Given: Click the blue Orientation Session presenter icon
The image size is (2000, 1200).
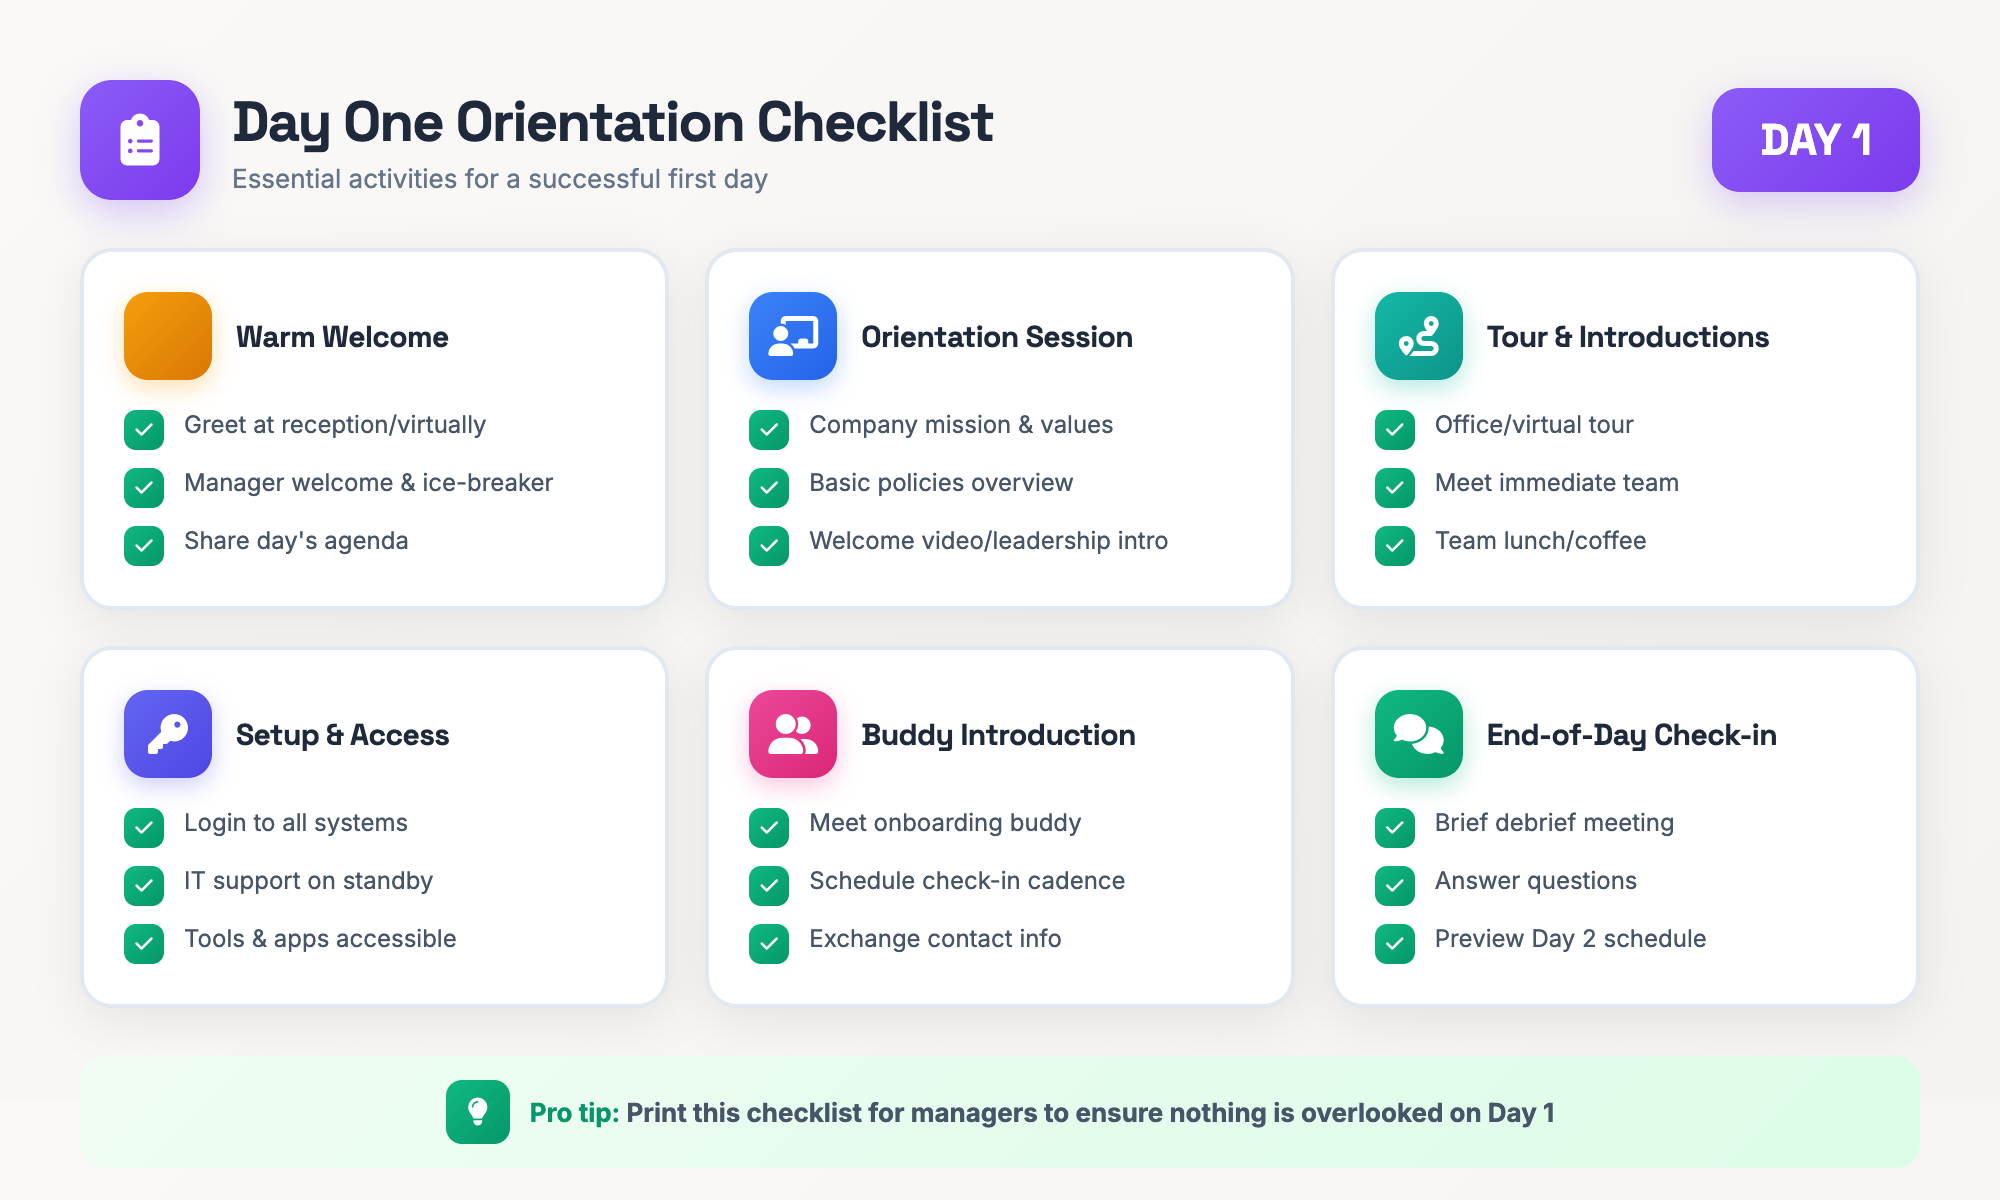Looking at the screenshot, I should tap(793, 336).
